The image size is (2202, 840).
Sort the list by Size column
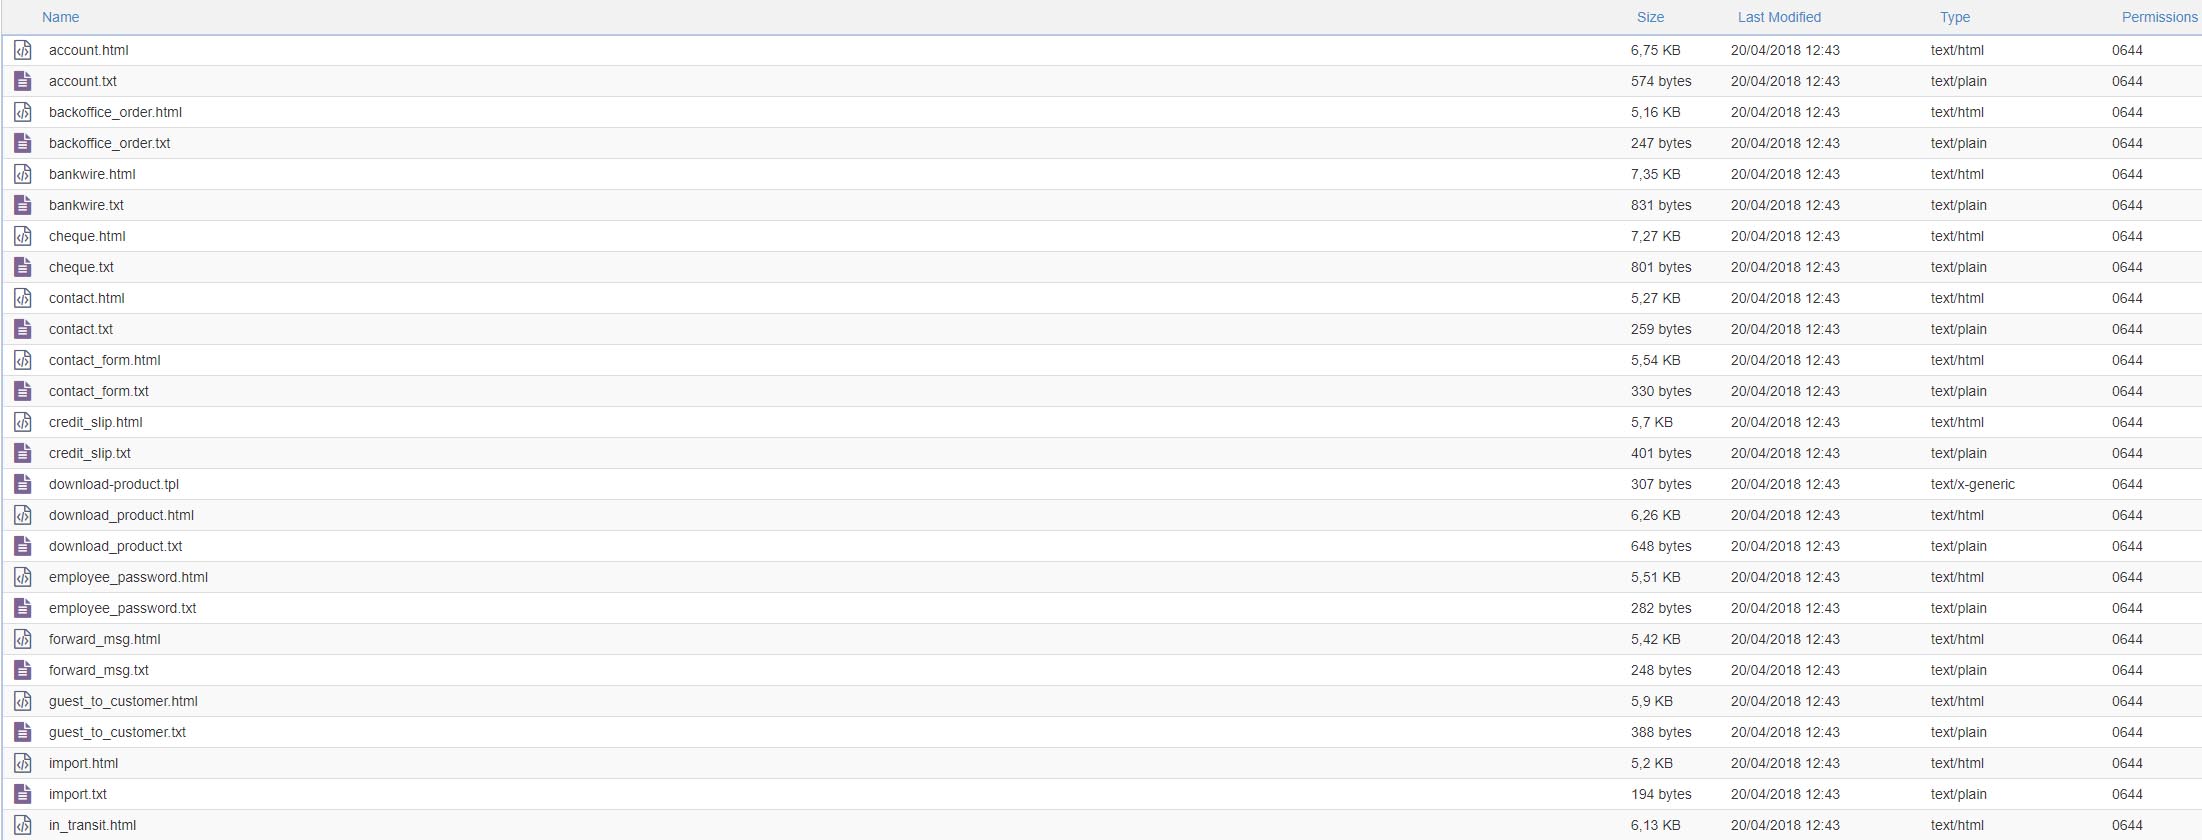[1650, 17]
